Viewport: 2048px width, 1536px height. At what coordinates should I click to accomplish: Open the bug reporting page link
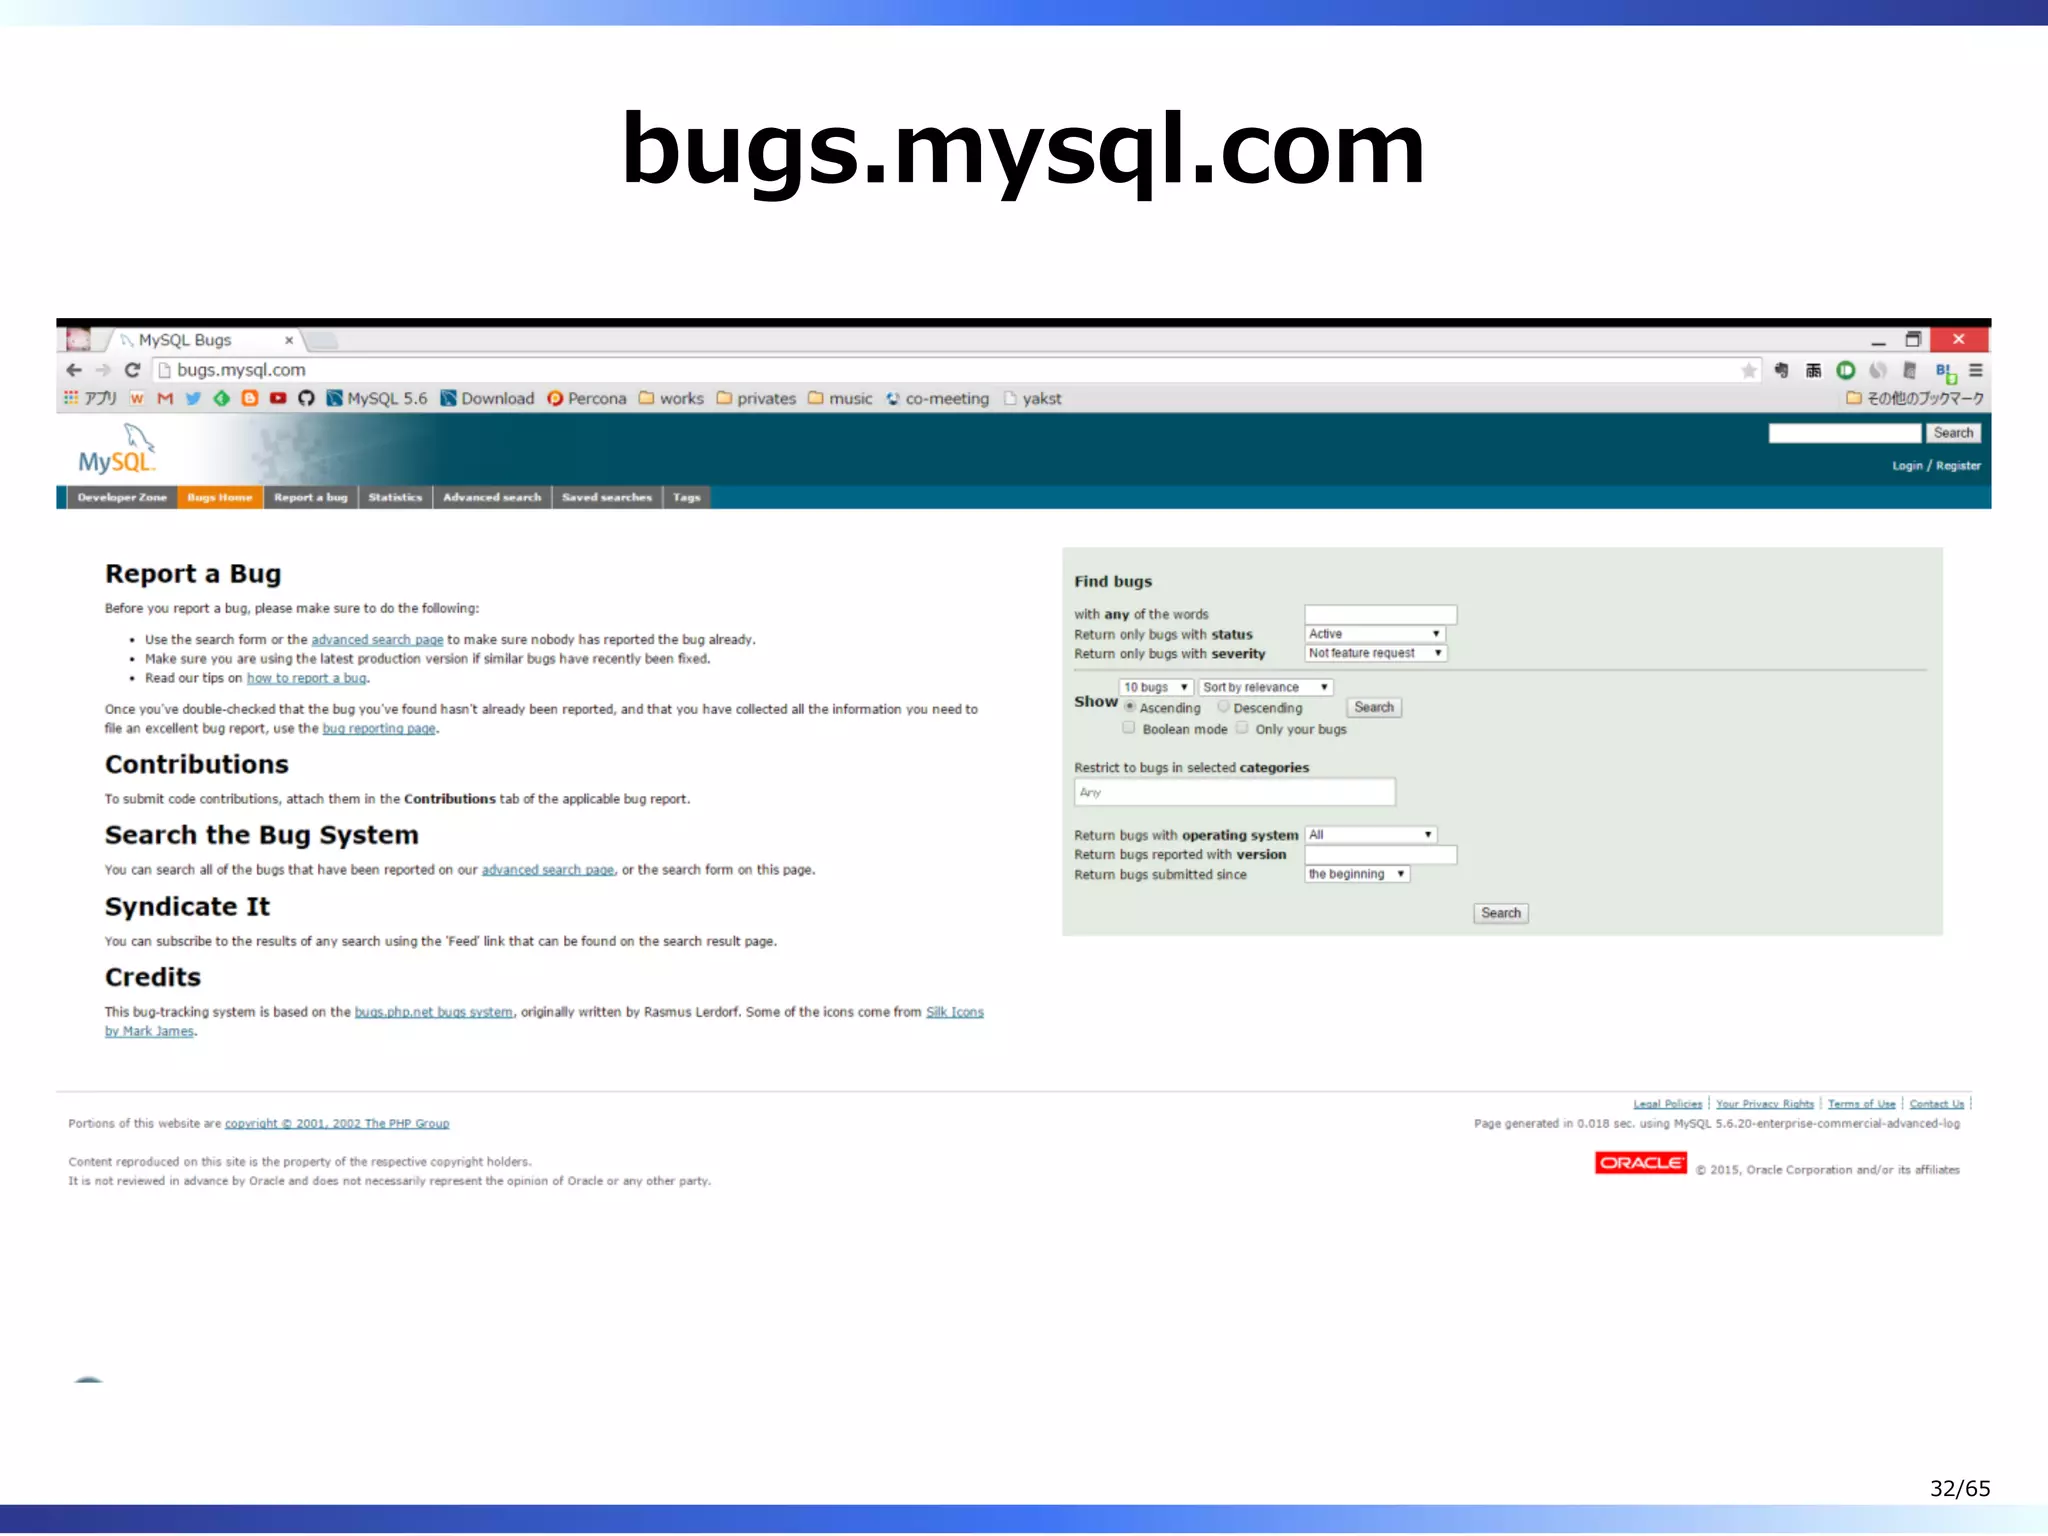(x=379, y=728)
